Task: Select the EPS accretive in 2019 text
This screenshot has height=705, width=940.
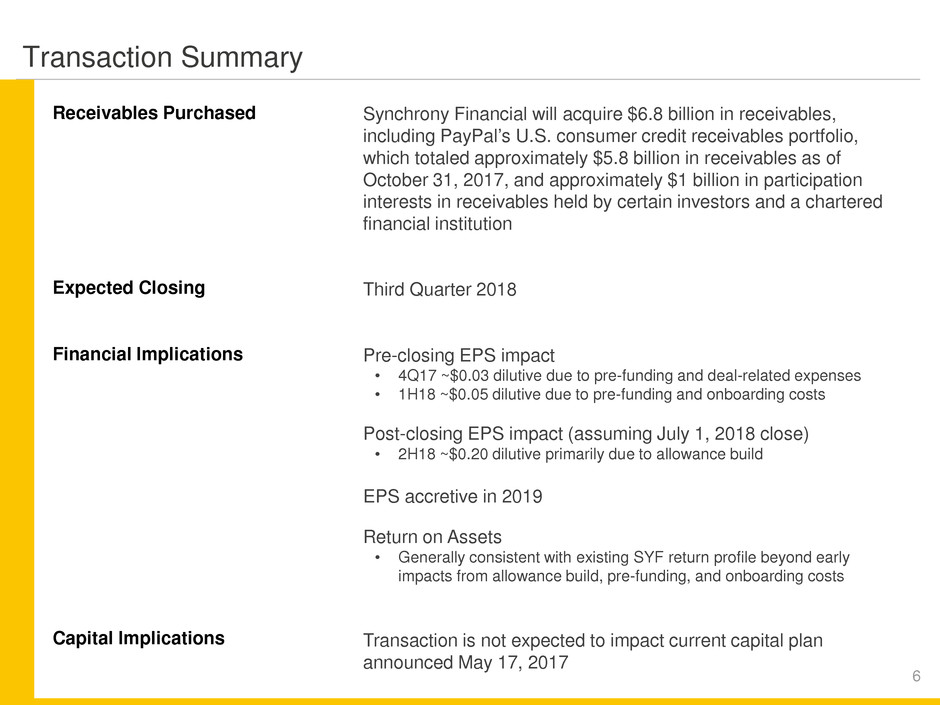Action: [452, 497]
